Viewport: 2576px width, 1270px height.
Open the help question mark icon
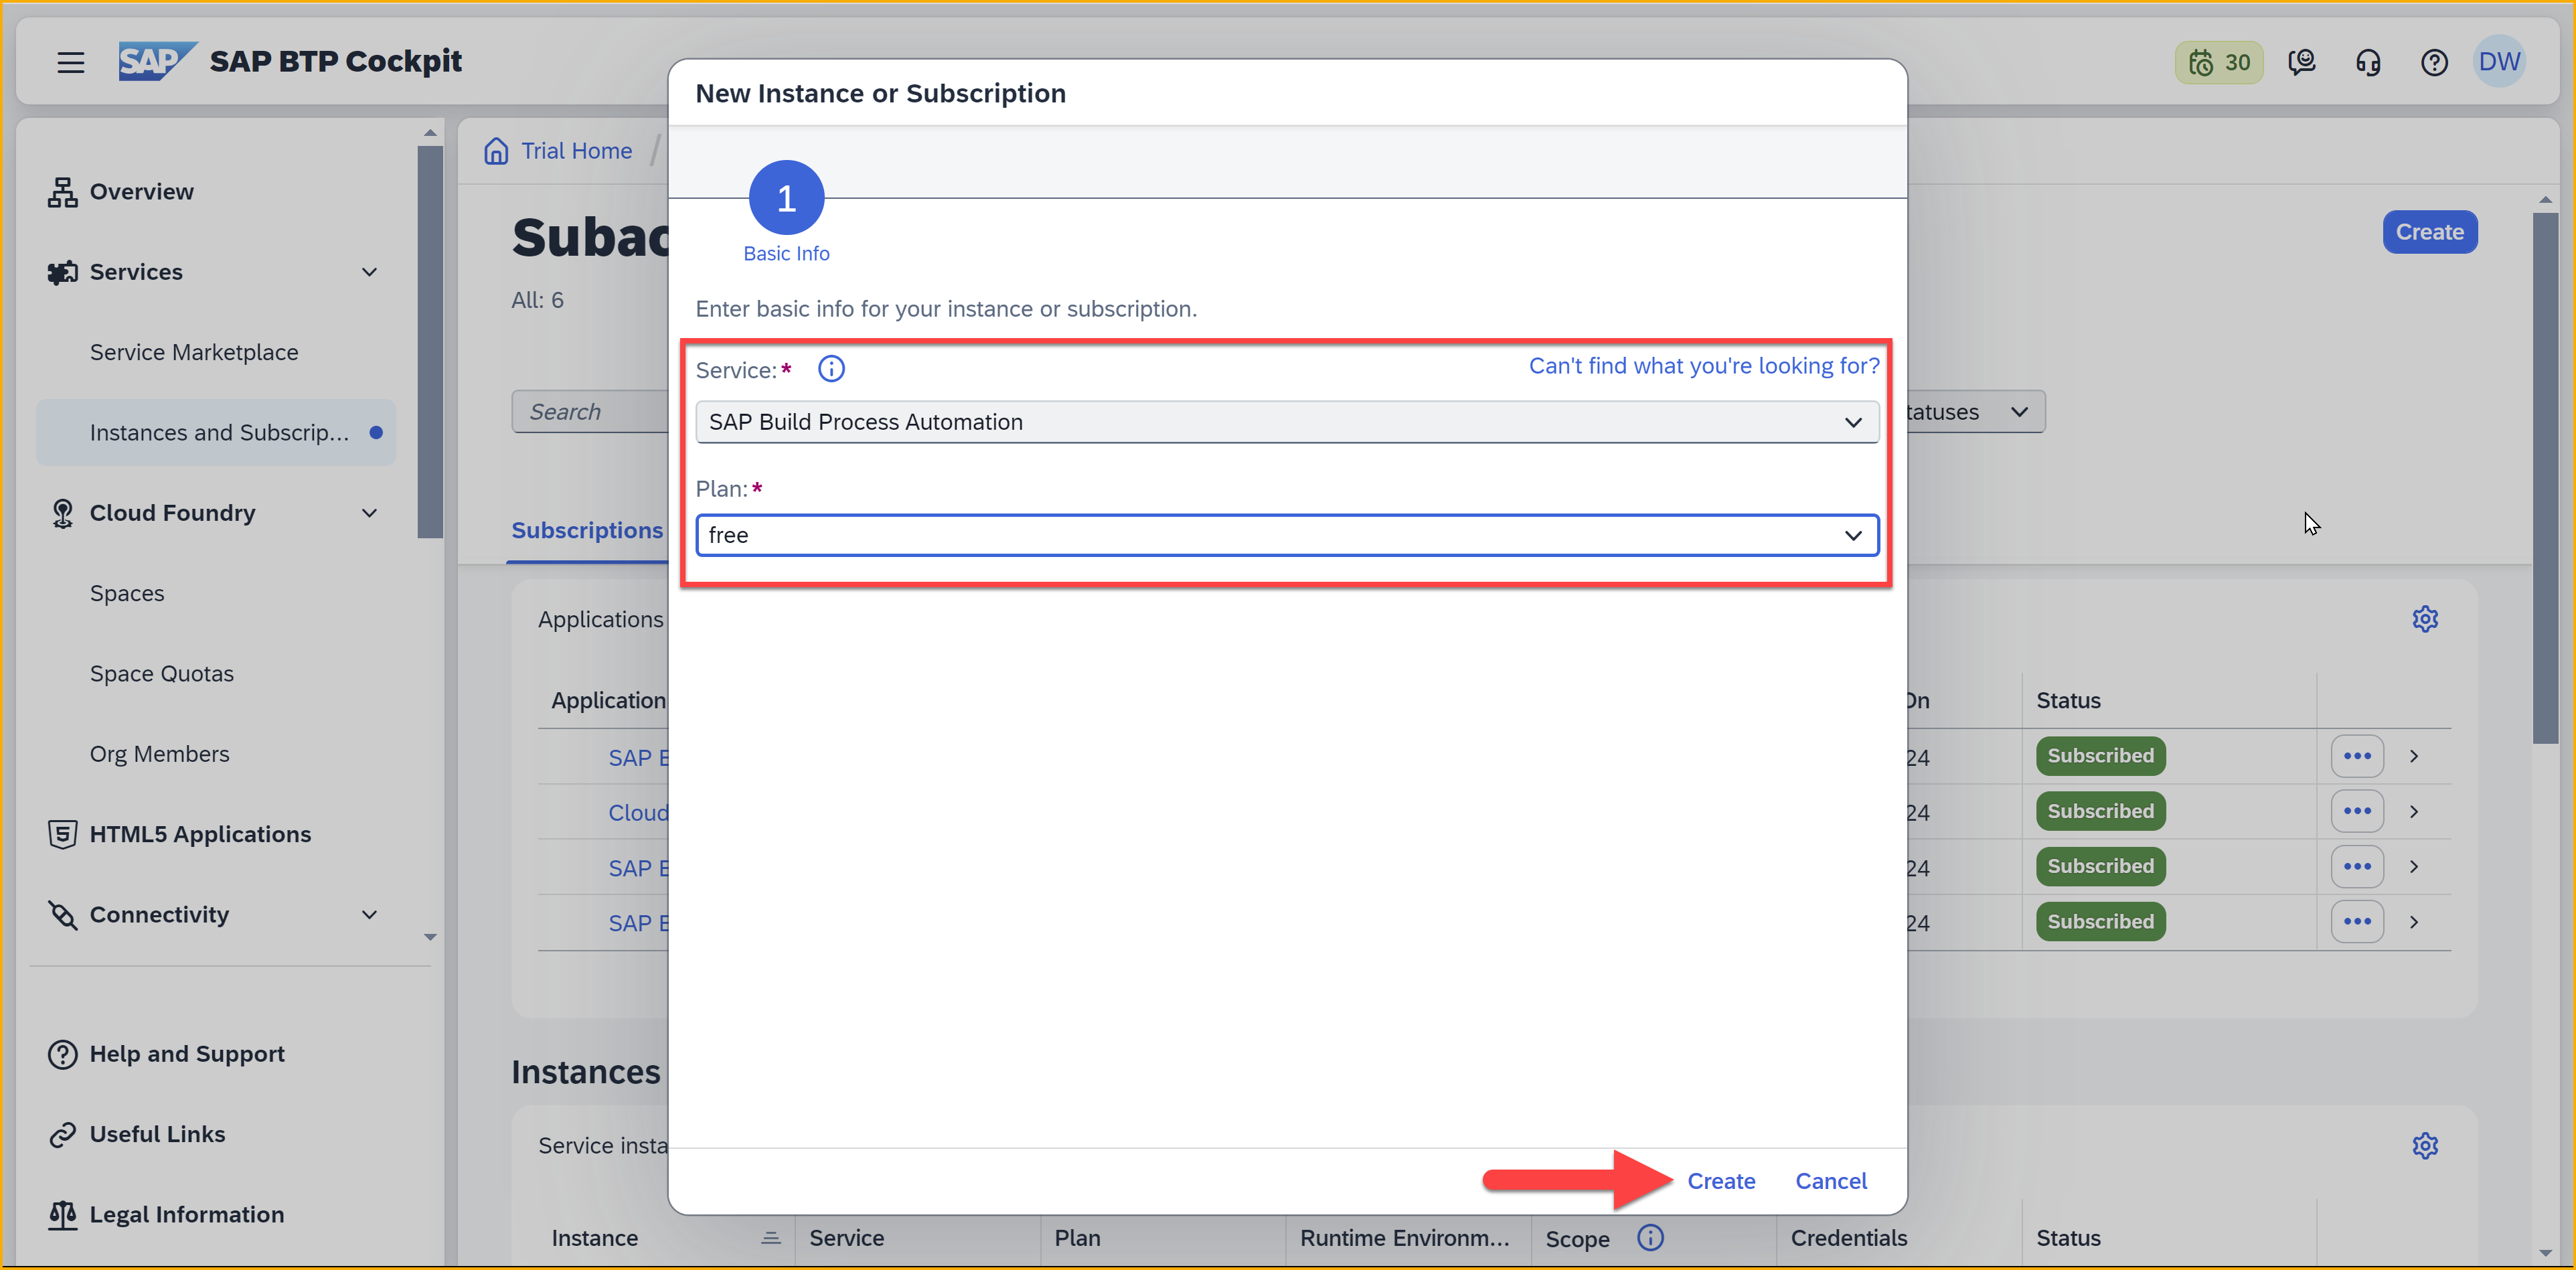[2433, 62]
